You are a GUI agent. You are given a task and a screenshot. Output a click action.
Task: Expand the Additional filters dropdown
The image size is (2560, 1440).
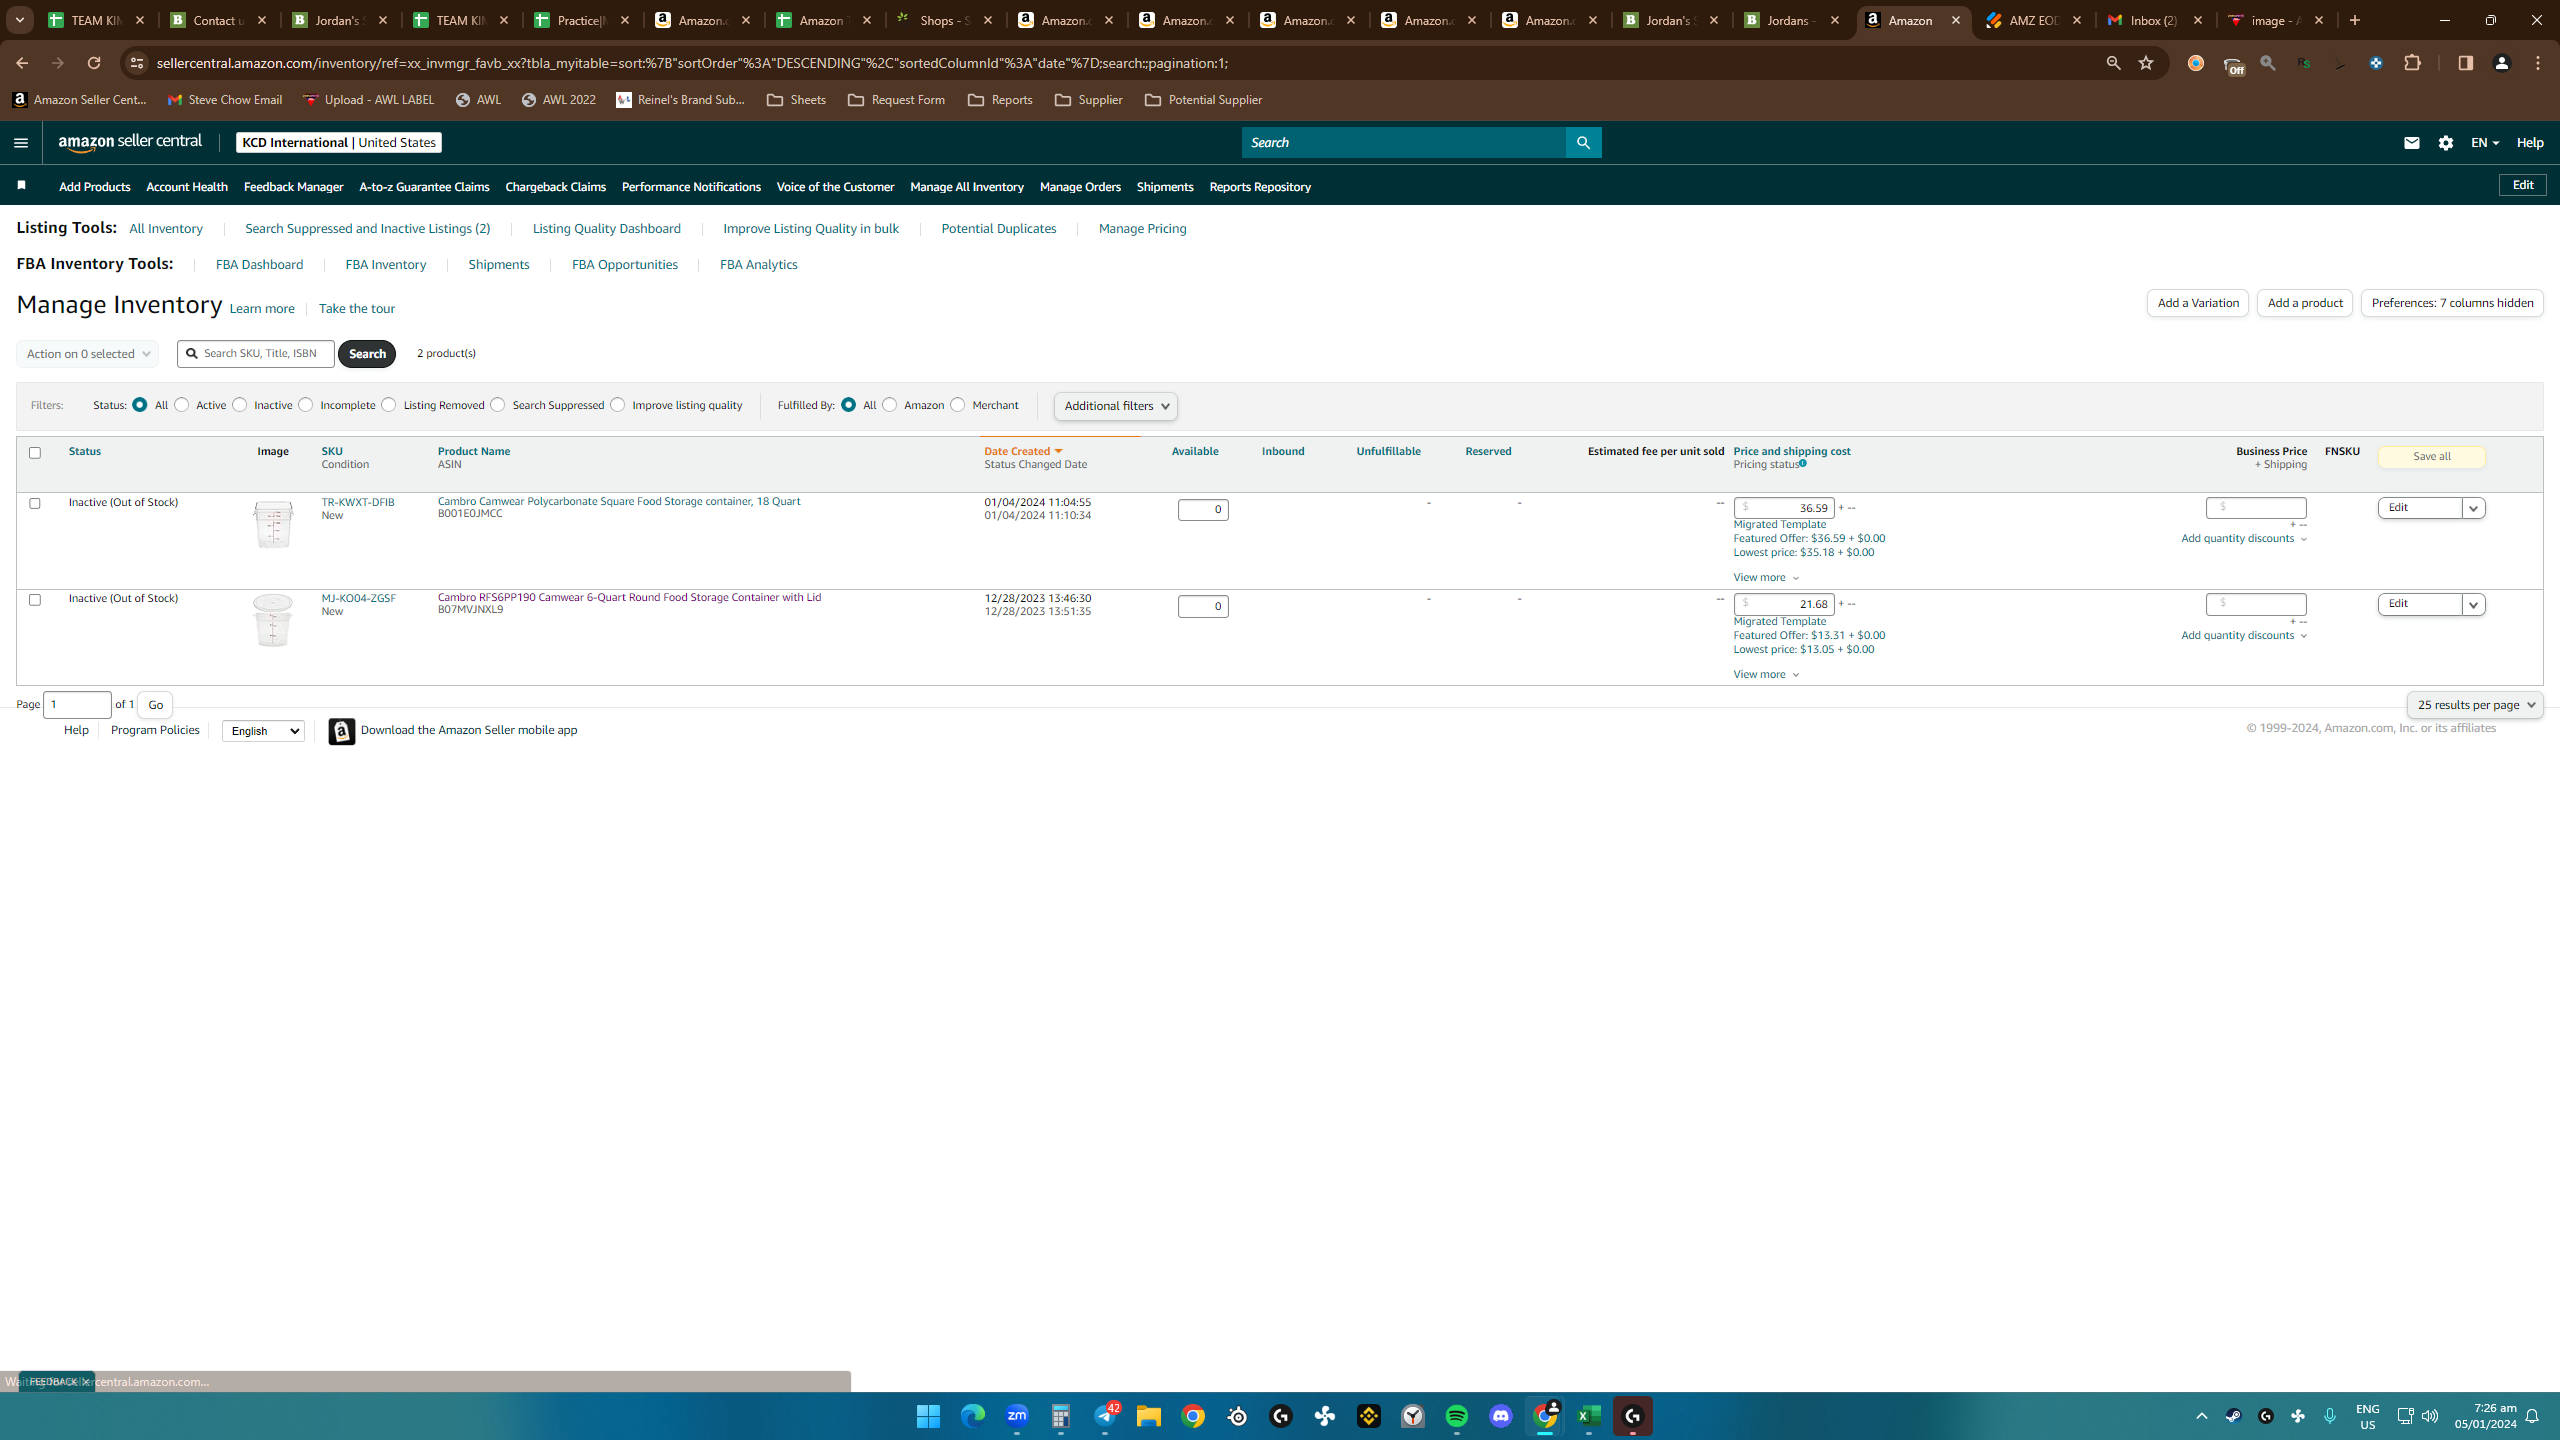point(1116,406)
